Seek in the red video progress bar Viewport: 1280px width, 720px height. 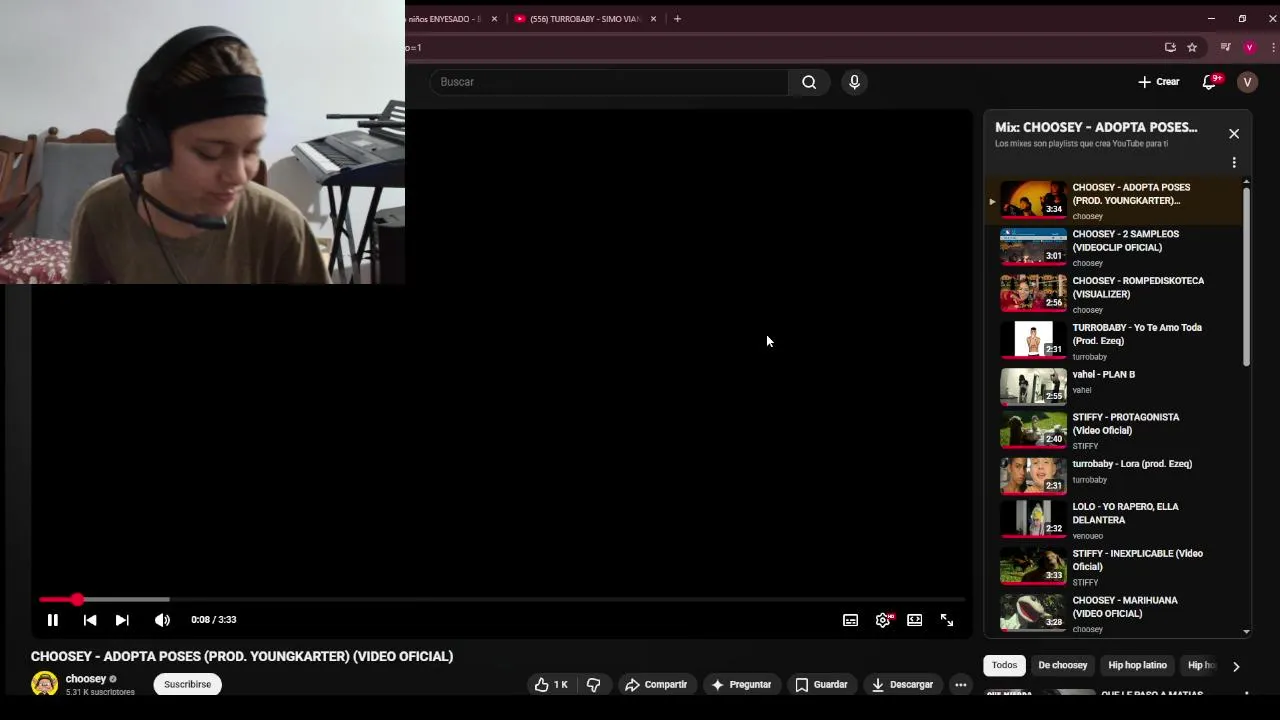pyautogui.click(x=502, y=600)
